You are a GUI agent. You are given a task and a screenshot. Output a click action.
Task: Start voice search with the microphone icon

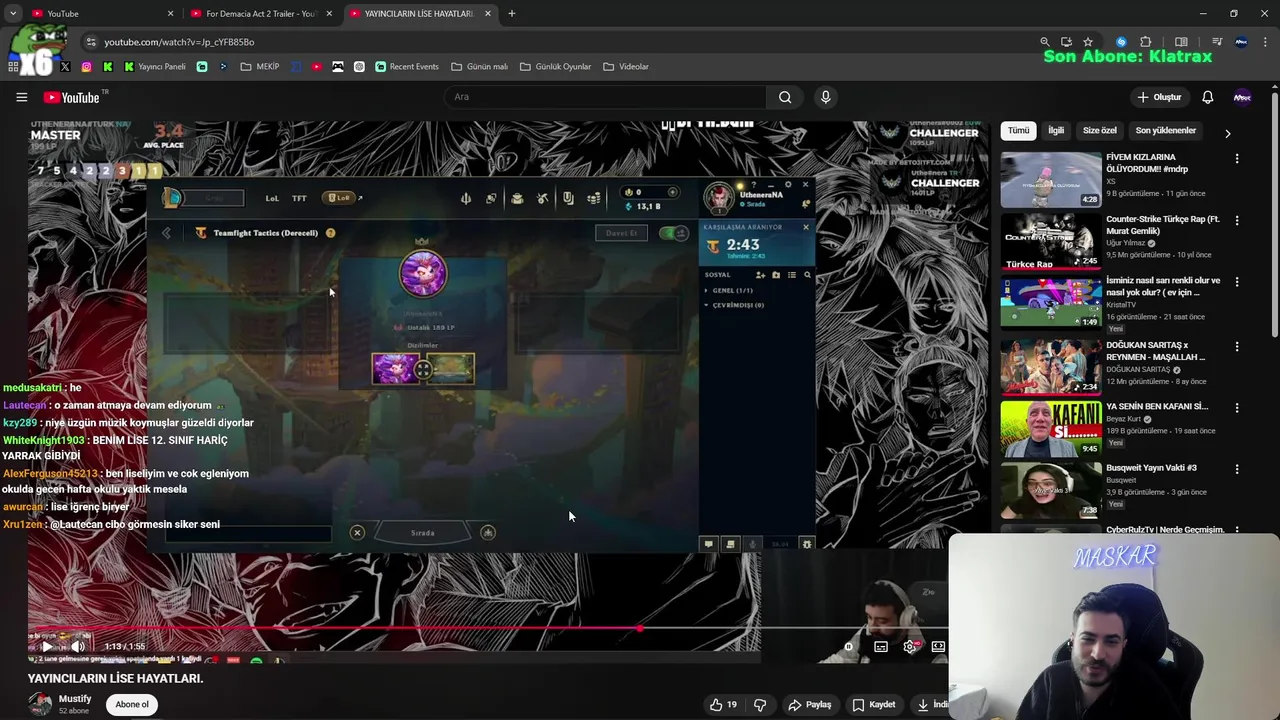click(825, 97)
